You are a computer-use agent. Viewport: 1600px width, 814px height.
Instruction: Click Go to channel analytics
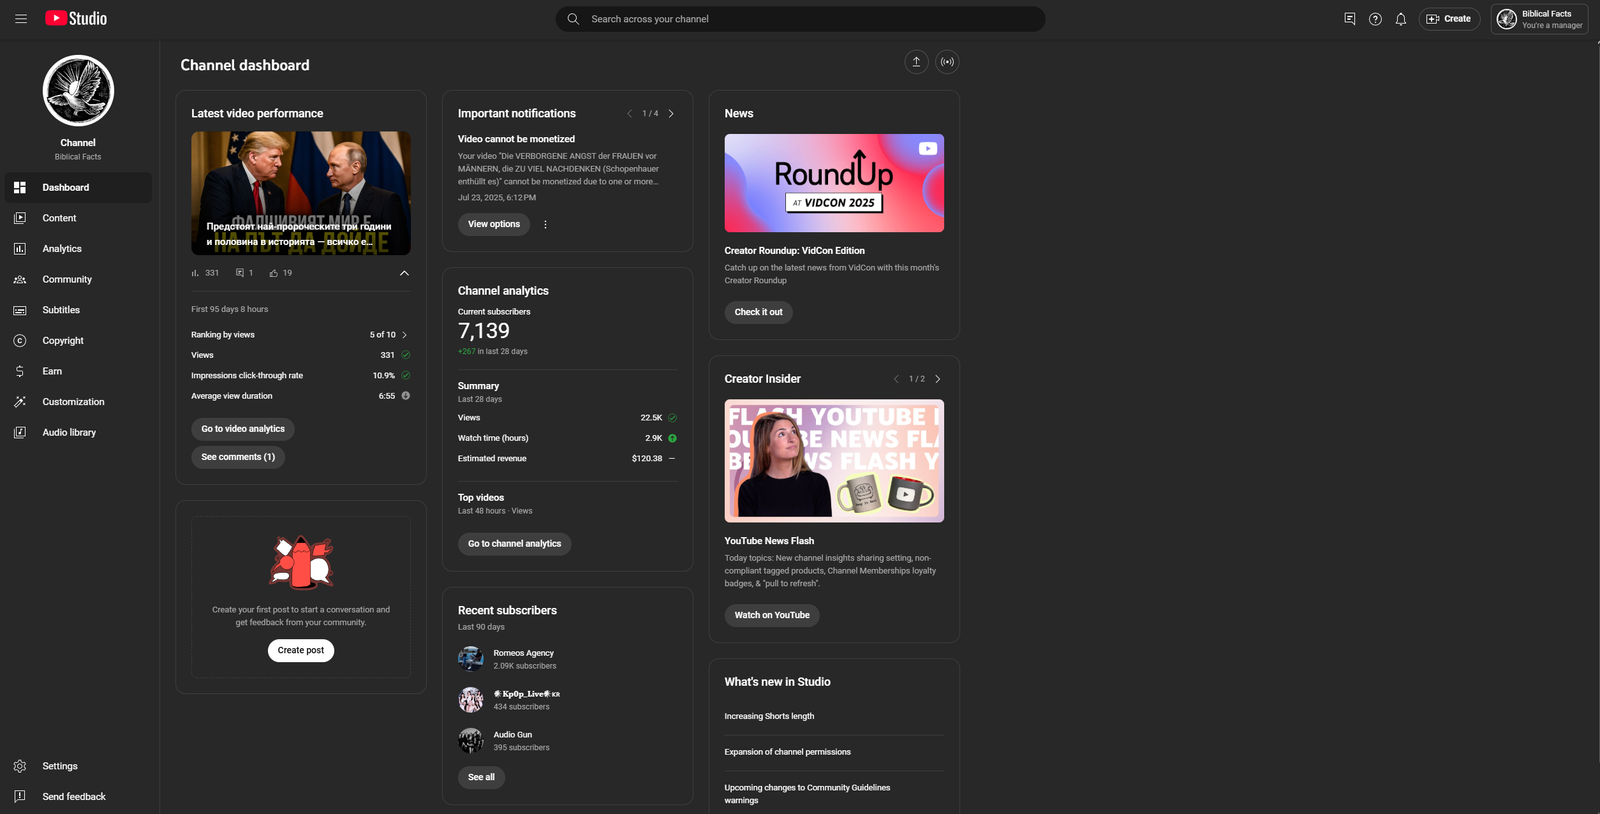(x=514, y=544)
